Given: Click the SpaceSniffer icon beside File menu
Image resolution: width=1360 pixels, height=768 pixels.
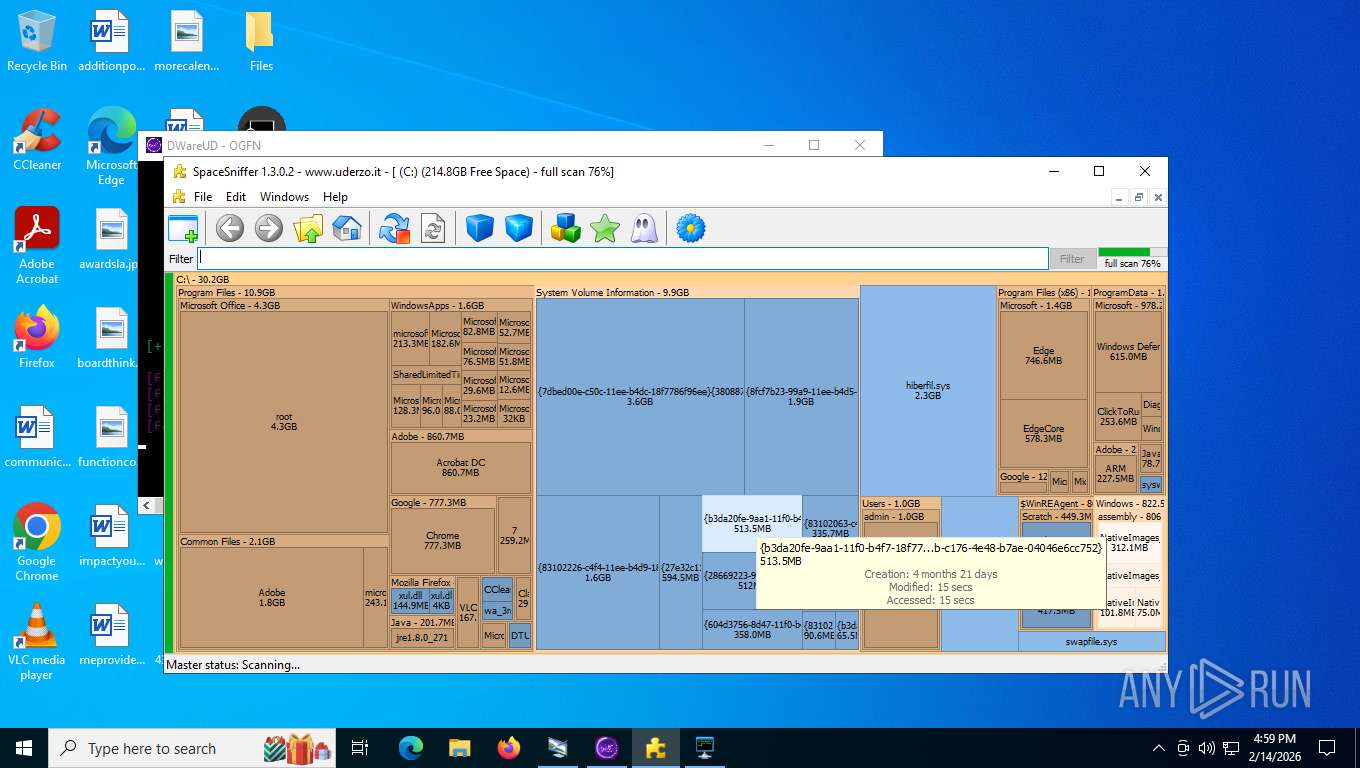Looking at the screenshot, I should 179,197.
